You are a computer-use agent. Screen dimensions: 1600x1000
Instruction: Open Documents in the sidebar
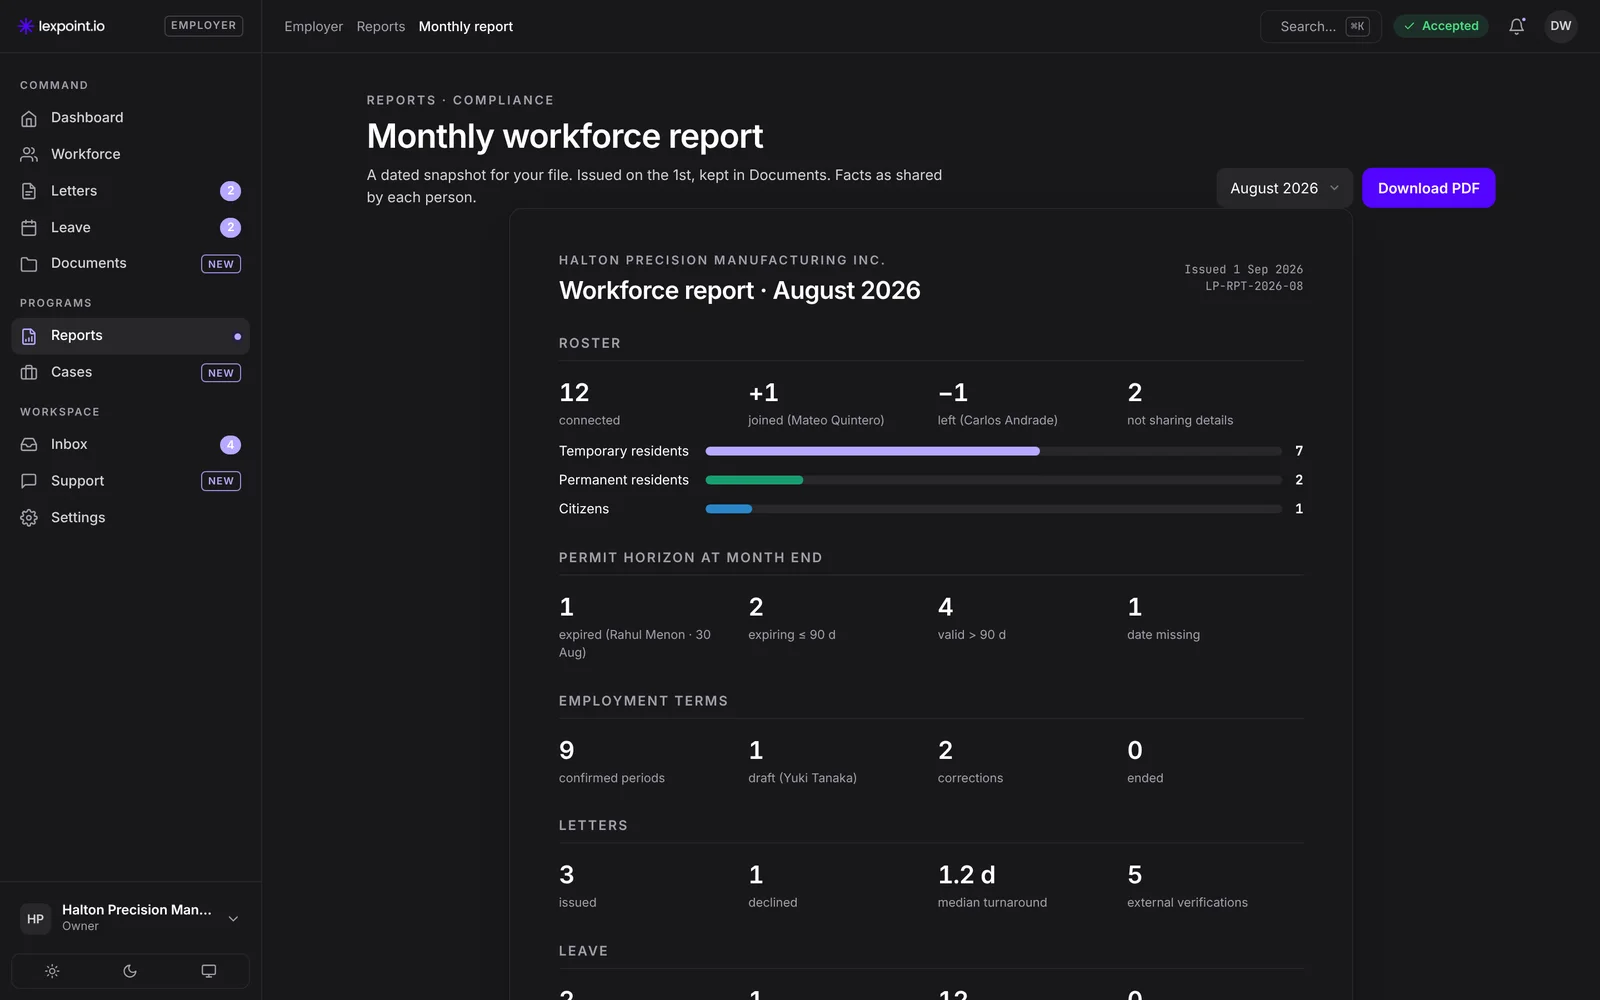click(131, 264)
